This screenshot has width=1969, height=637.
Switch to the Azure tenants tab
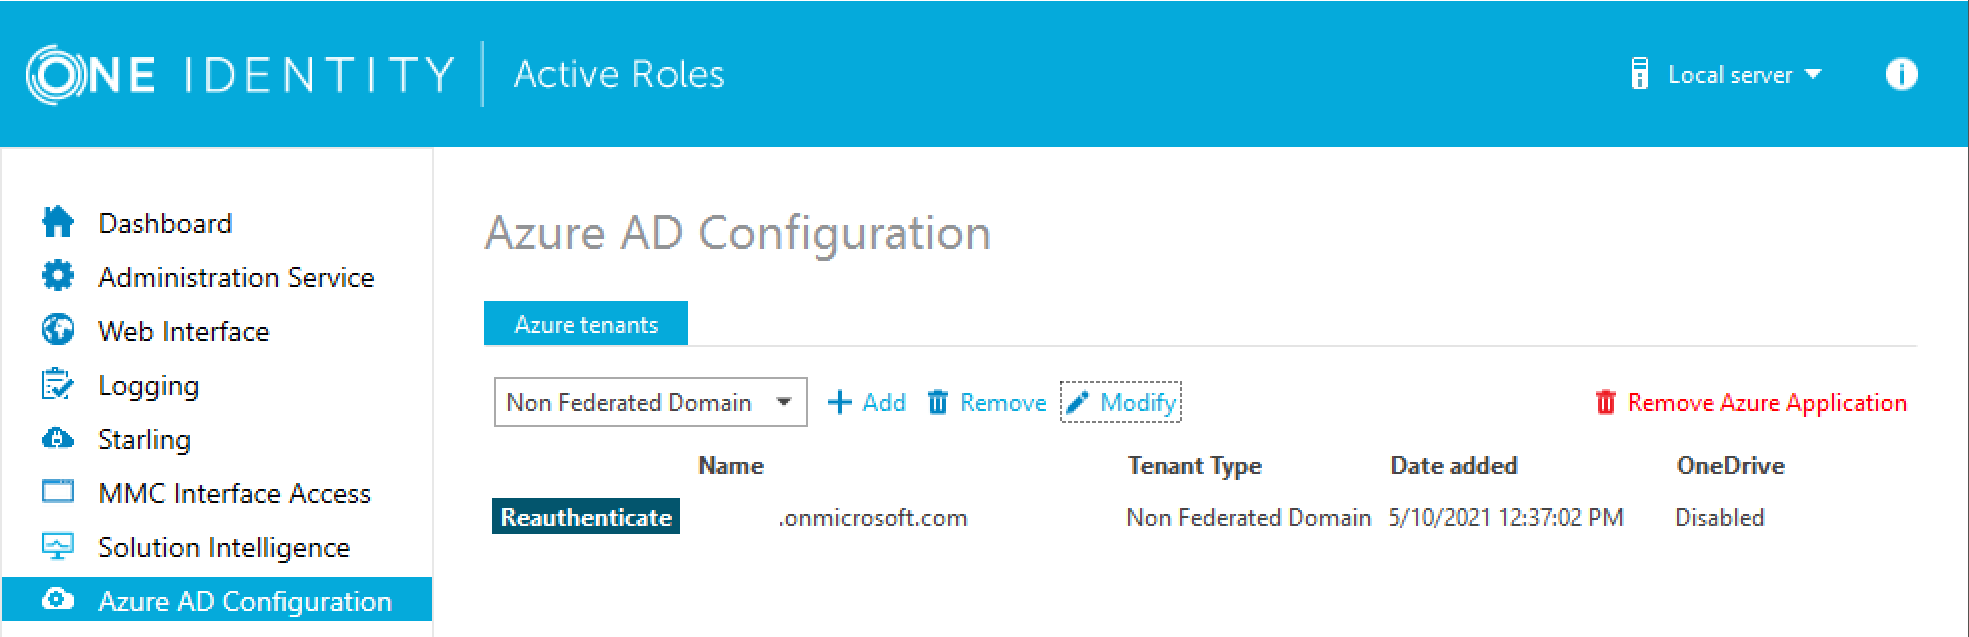coord(586,324)
